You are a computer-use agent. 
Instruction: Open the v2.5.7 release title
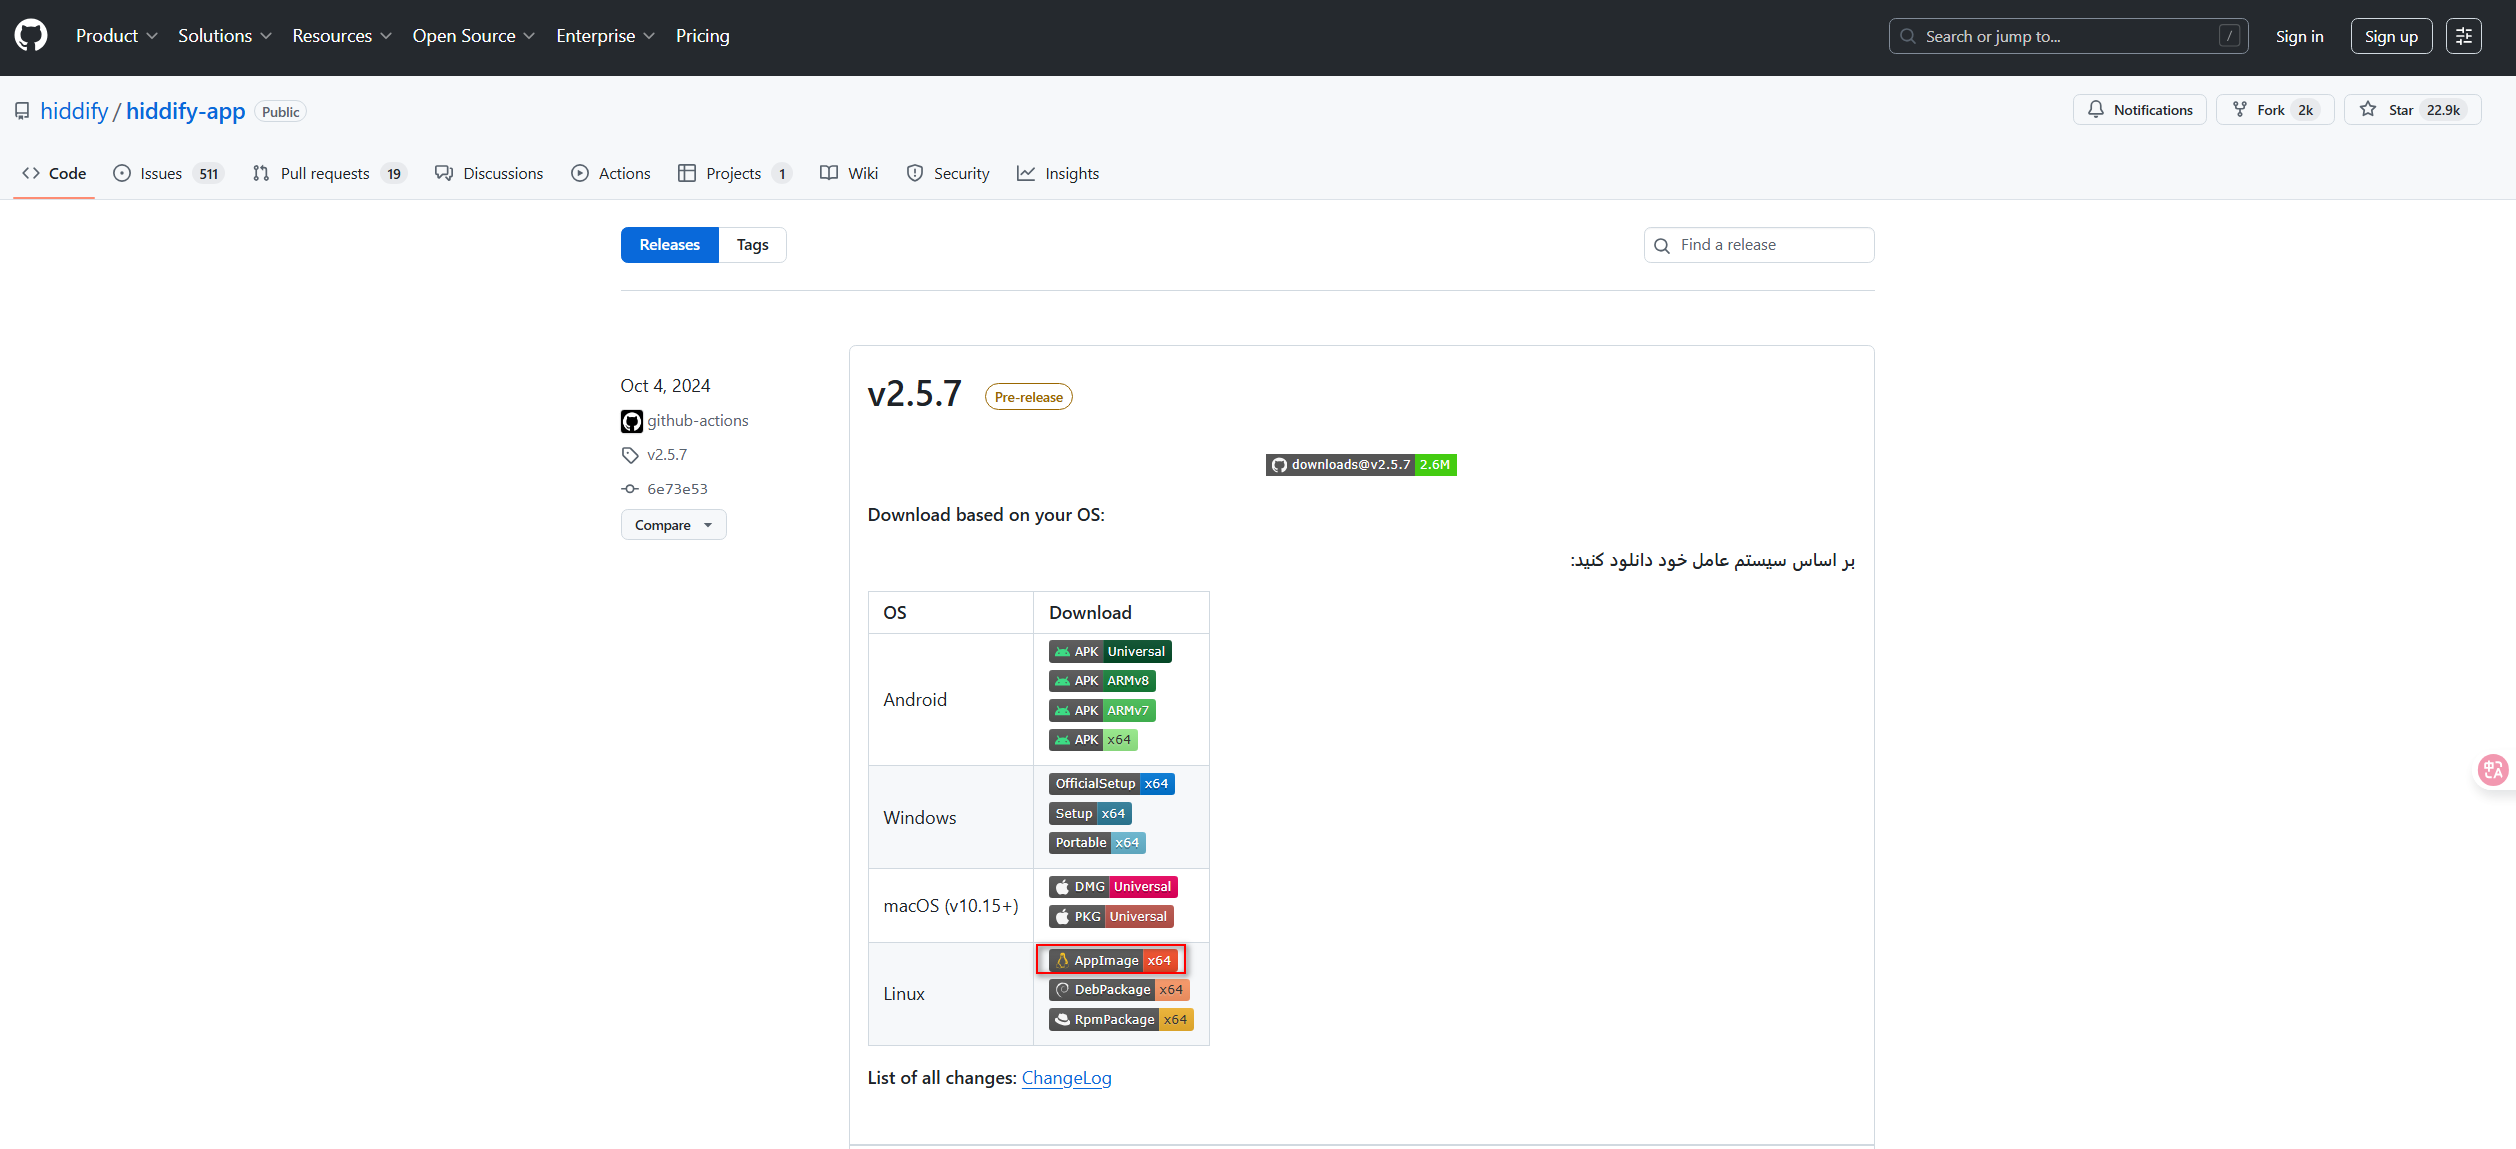click(x=915, y=394)
